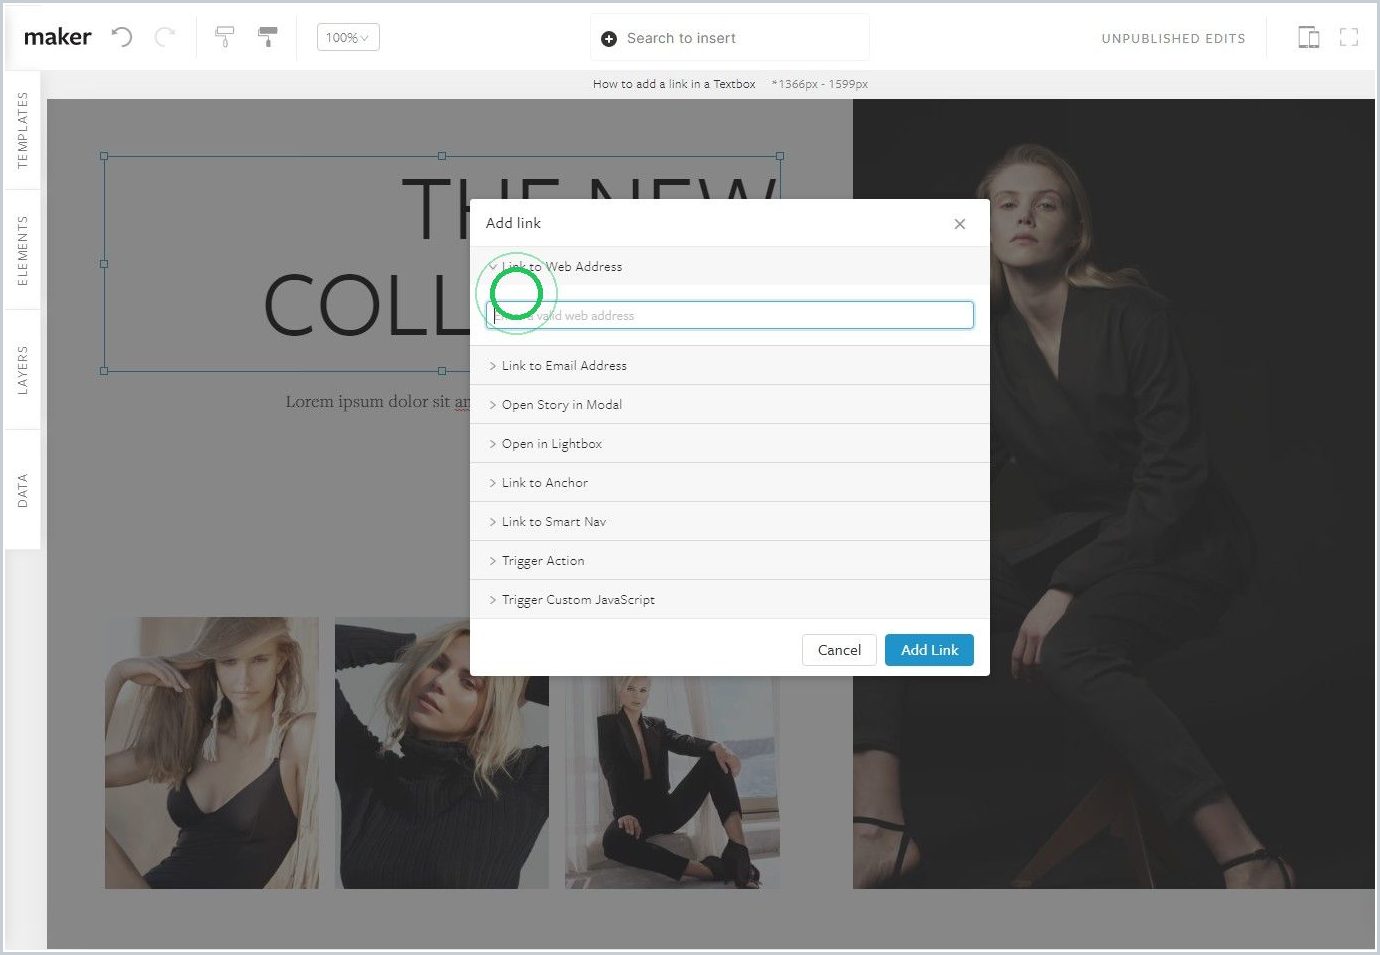The height and width of the screenshot is (955, 1380).
Task: Collapse the Link to Web Address section
Action: [730, 267]
